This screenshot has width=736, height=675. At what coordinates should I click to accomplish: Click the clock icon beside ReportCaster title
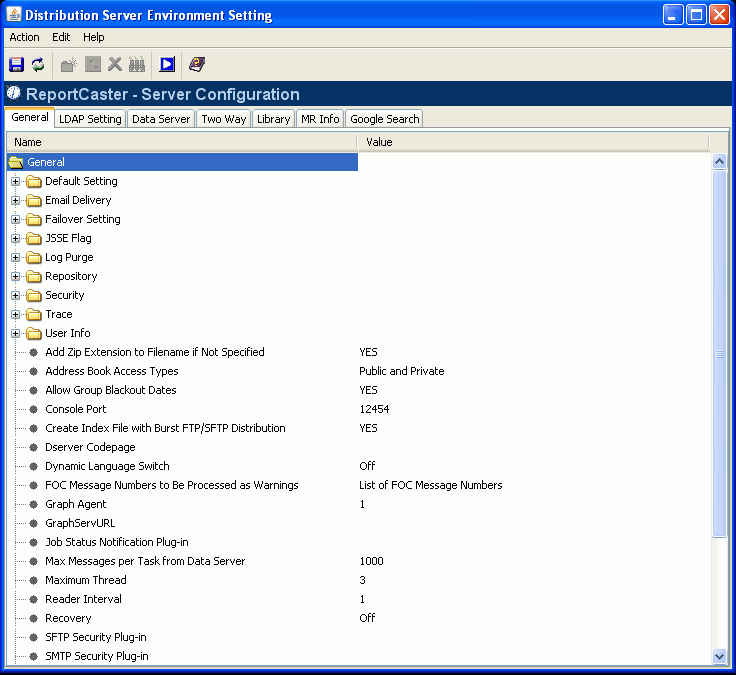14,93
